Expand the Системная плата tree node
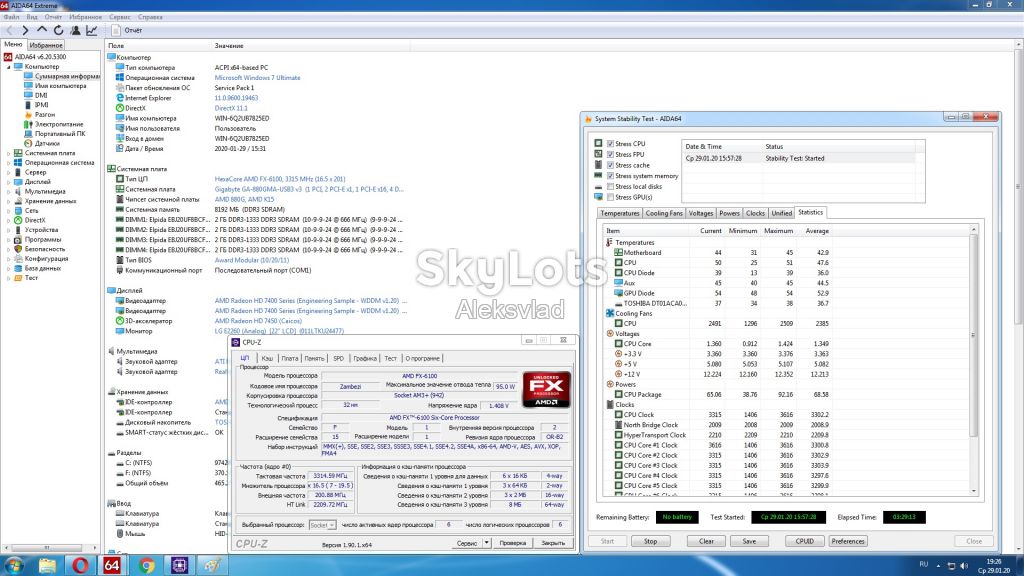Screen dimensions: 1024x576 point(8,153)
